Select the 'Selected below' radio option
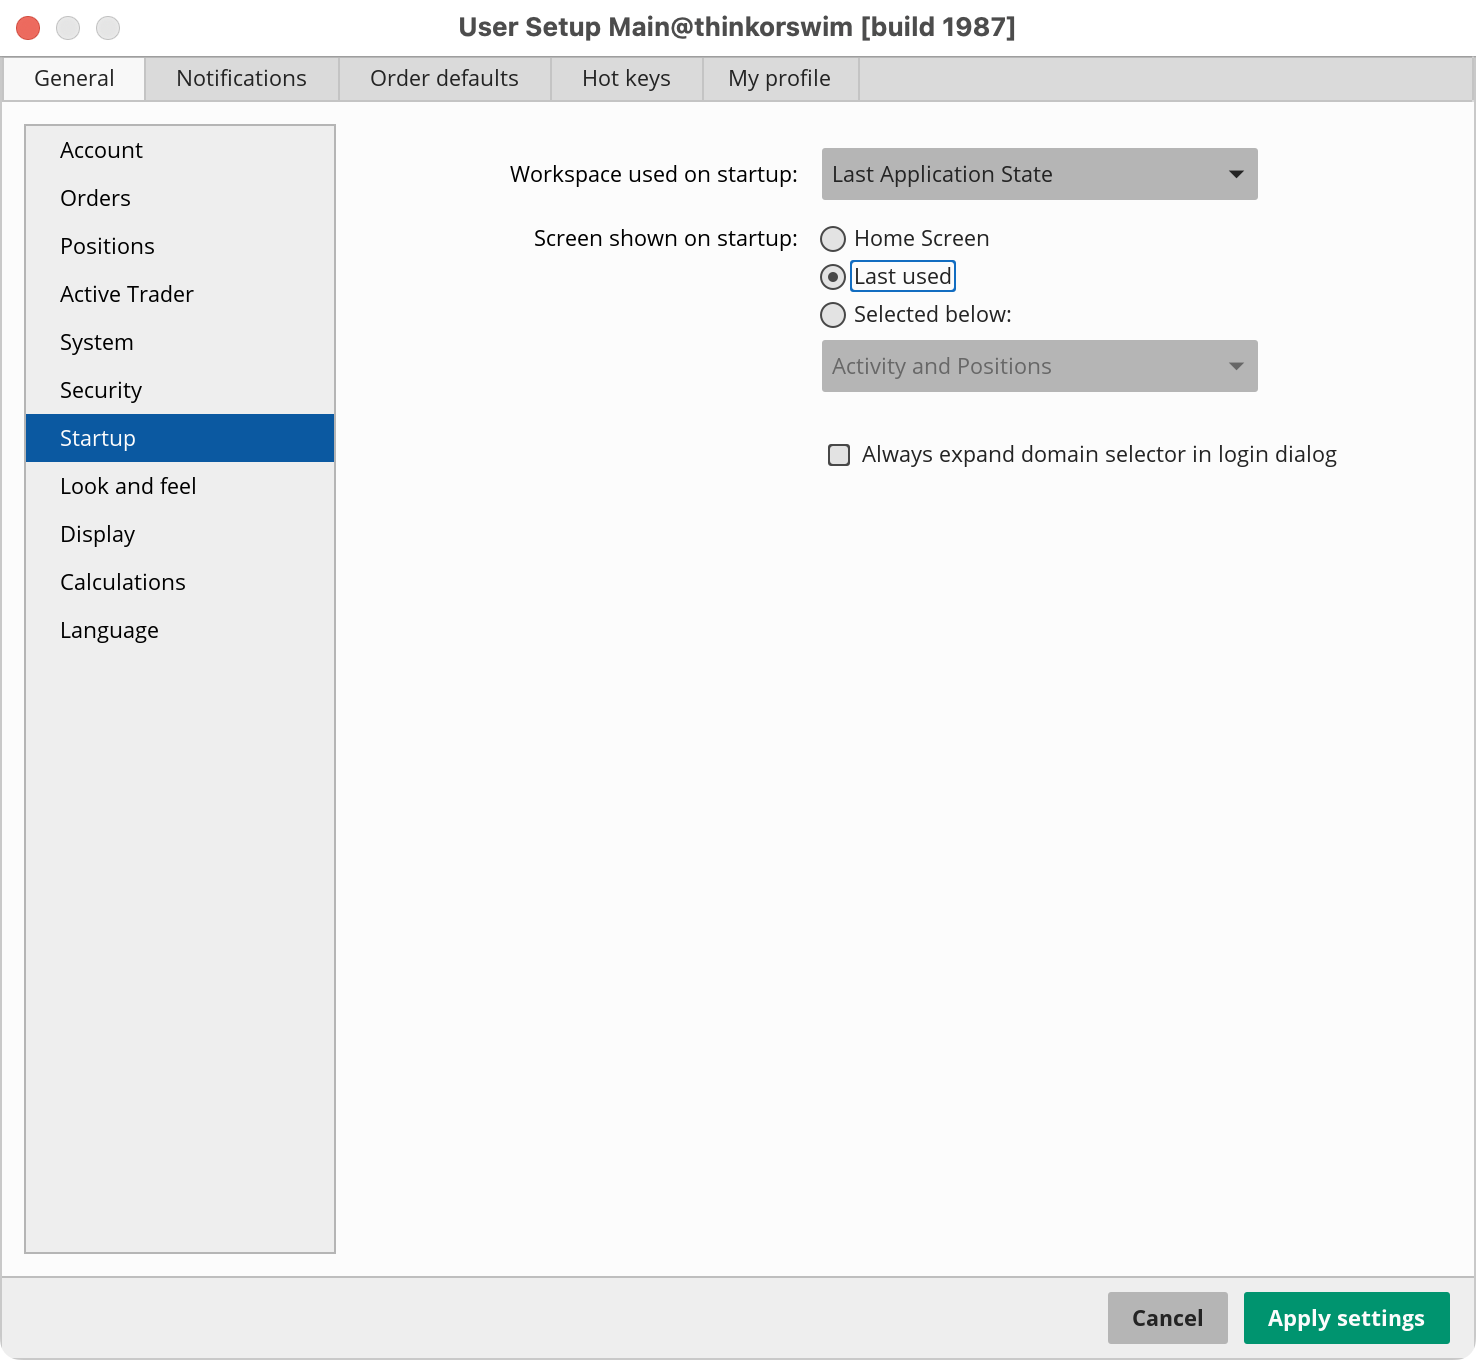 pyautogui.click(x=833, y=315)
